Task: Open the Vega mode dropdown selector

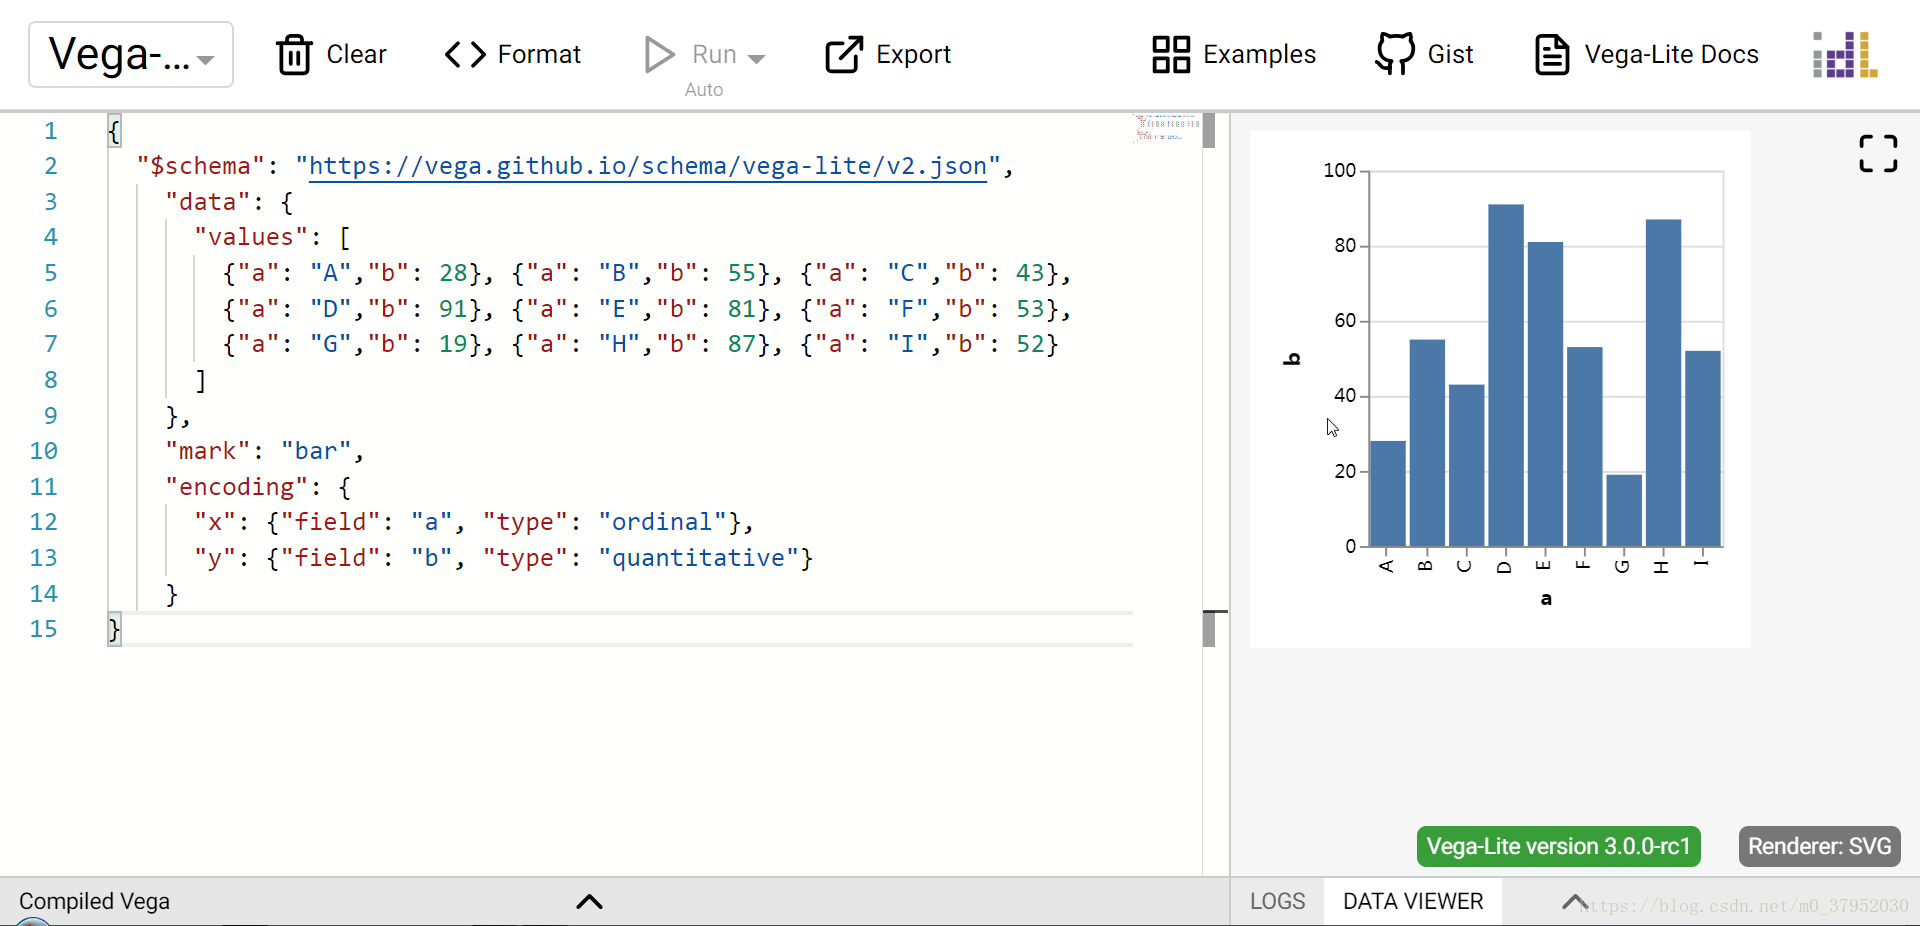Action: [x=131, y=55]
